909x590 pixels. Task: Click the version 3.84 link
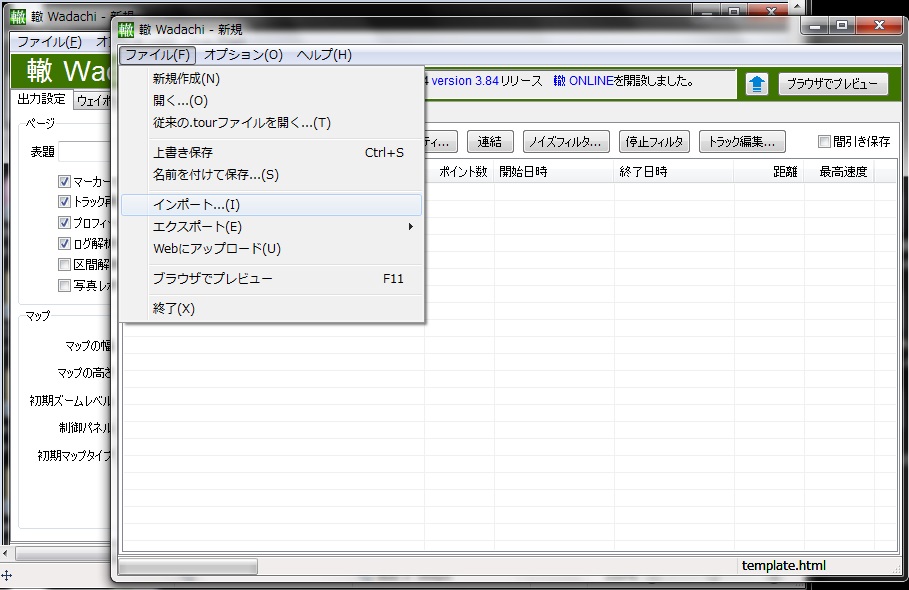click(465, 81)
